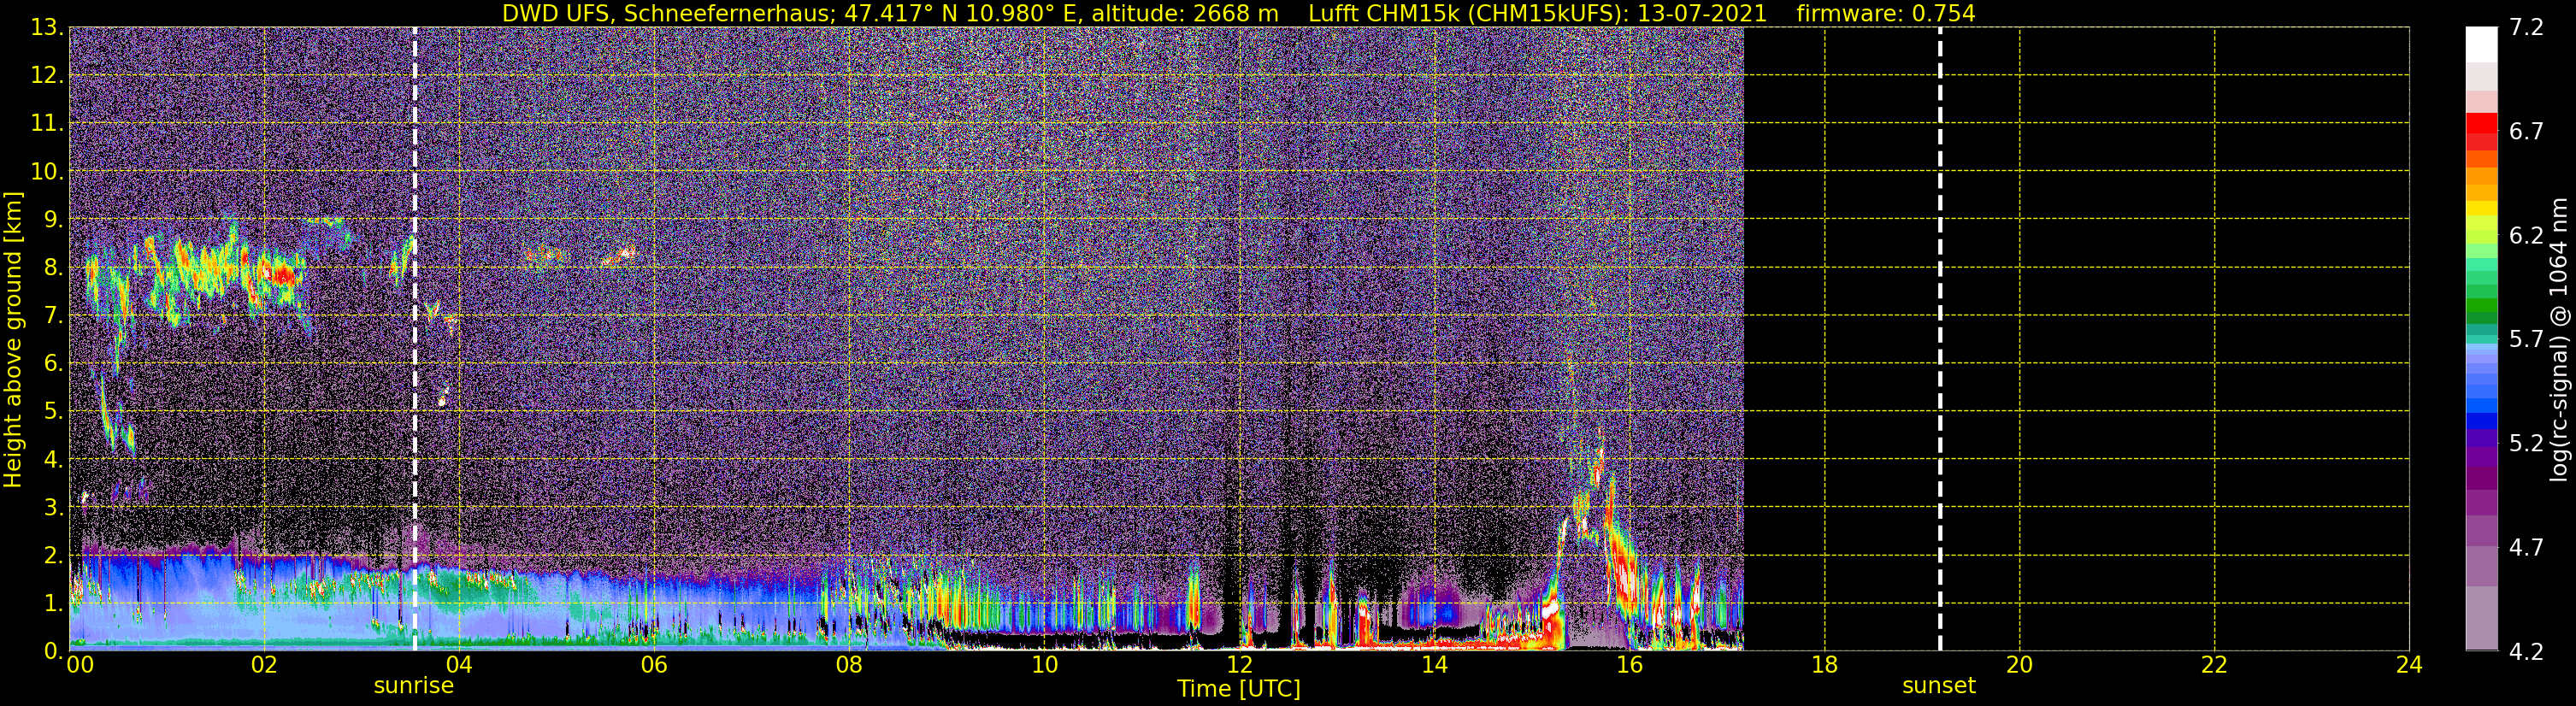Click the height axis tick label 1
The width and height of the screenshot is (2576, 706).
(x=52, y=603)
